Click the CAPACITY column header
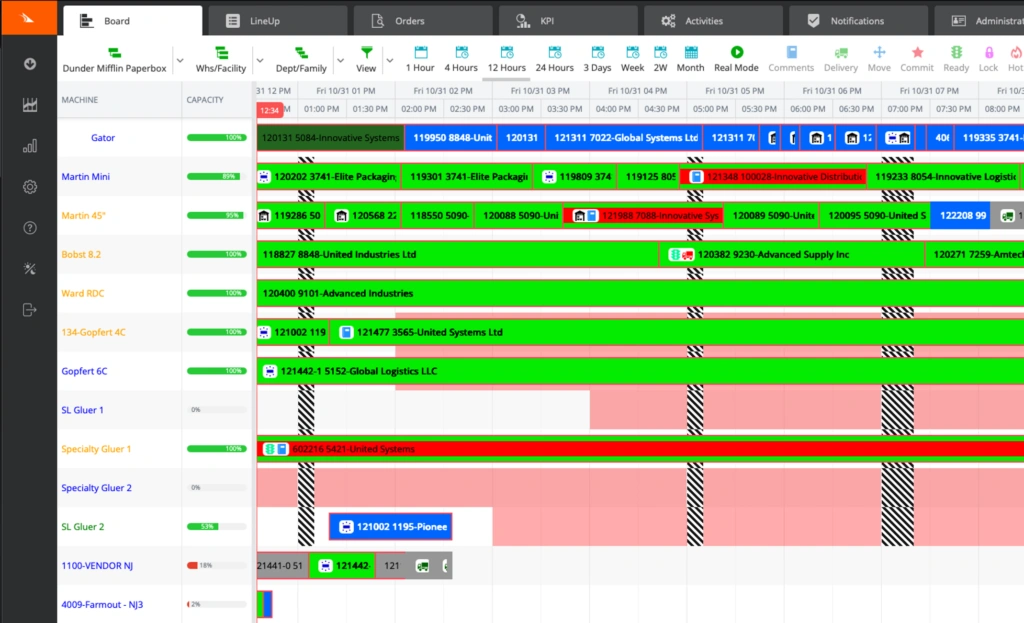The height and width of the screenshot is (623, 1024). pos(205,100)
